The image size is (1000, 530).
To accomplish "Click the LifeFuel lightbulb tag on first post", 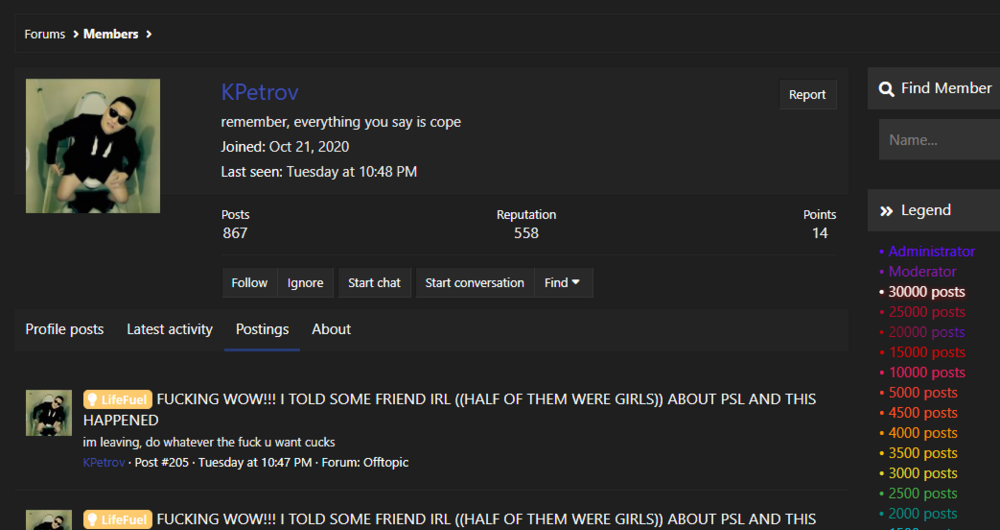I will tap(117, 400).
